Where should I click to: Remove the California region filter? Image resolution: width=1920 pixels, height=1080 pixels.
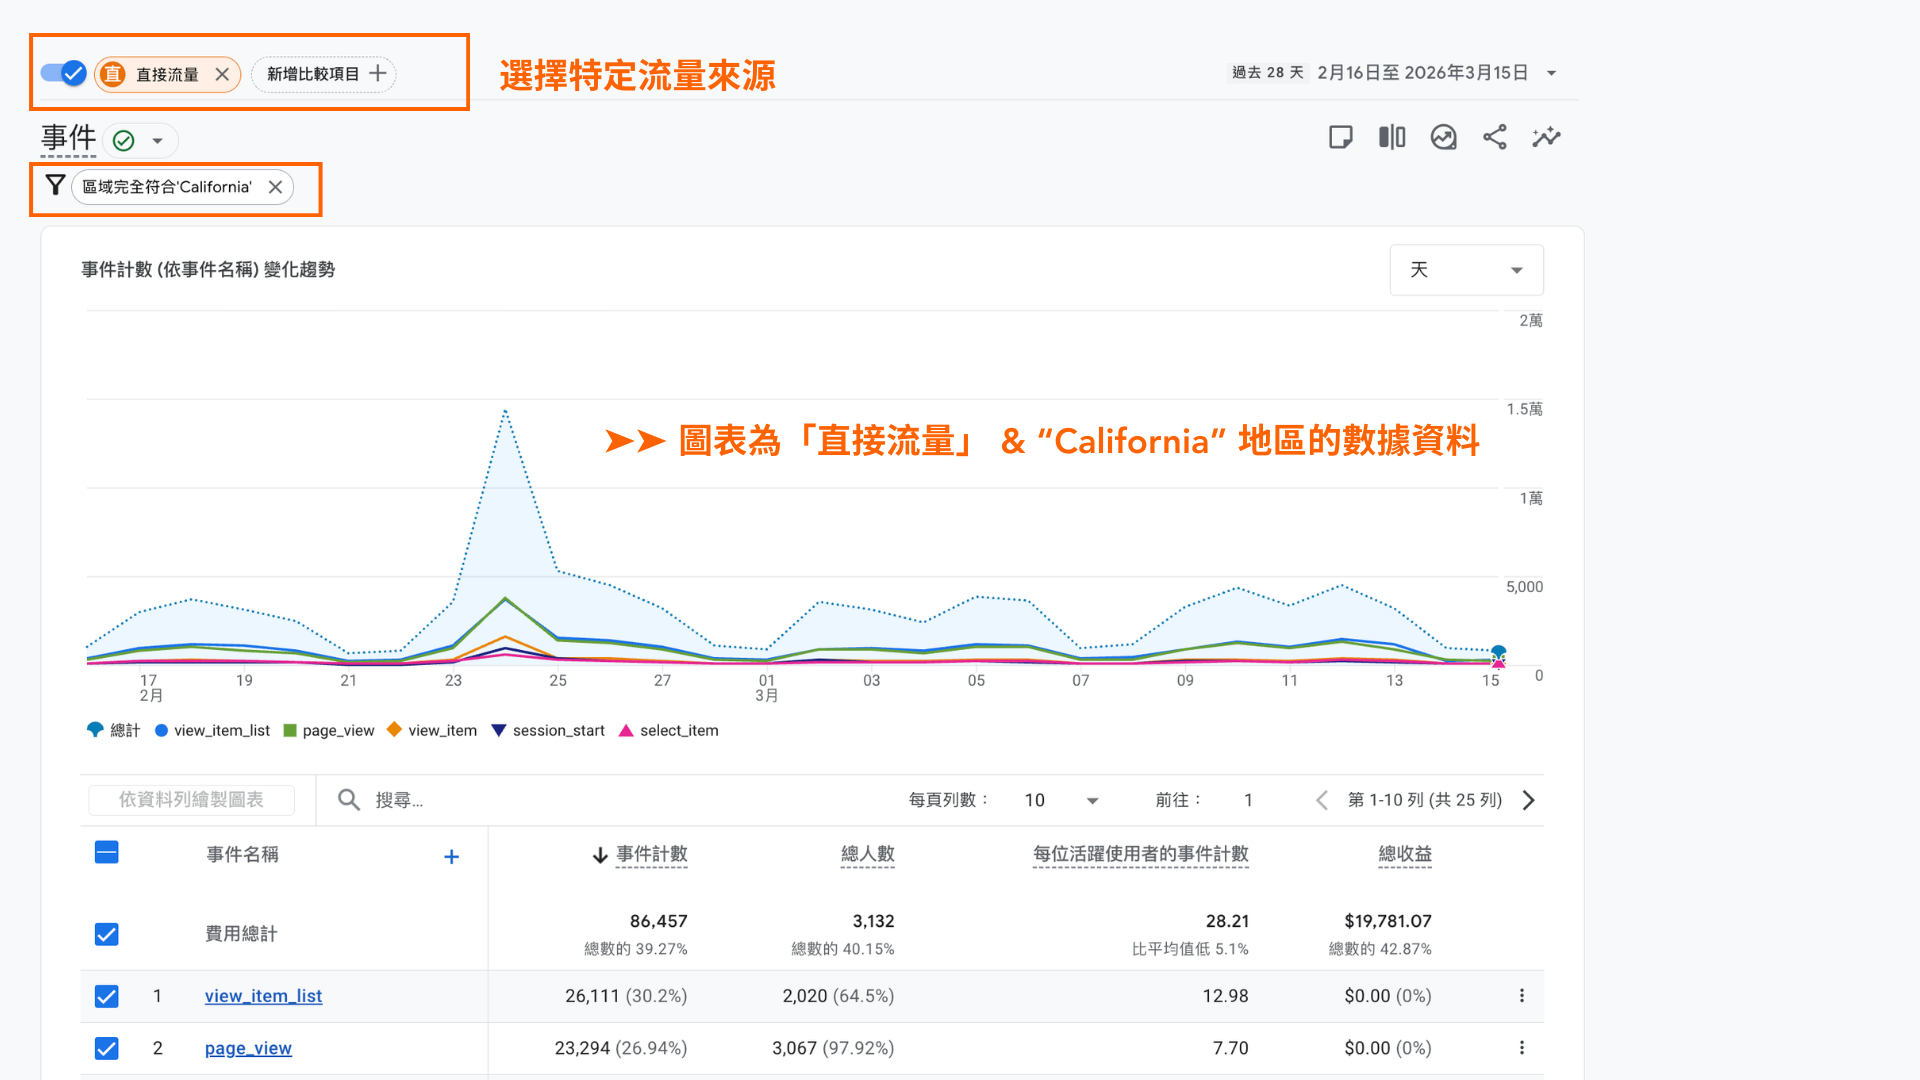(275, 187)
